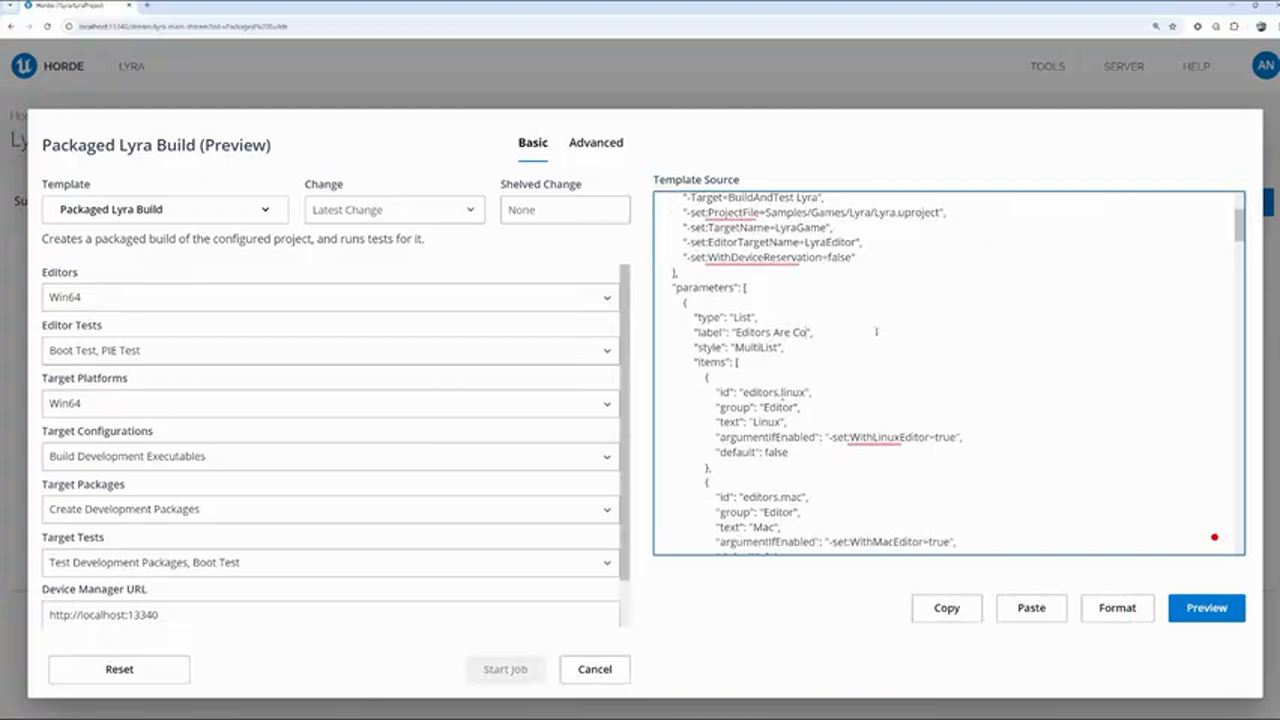The image size is (1280, 720).
Task: Click the Format button
Action: pyautogui.click(x=1117, y=608)
